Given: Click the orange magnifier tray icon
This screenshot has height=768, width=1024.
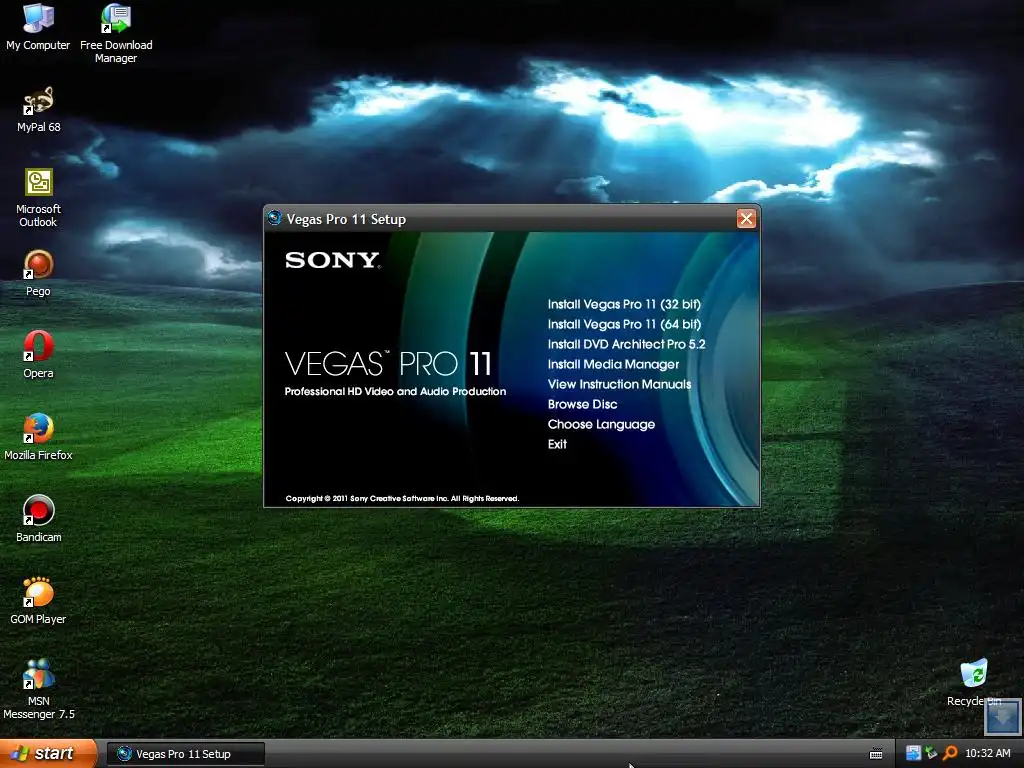Looking at the screenshot, I should [950, 753].
